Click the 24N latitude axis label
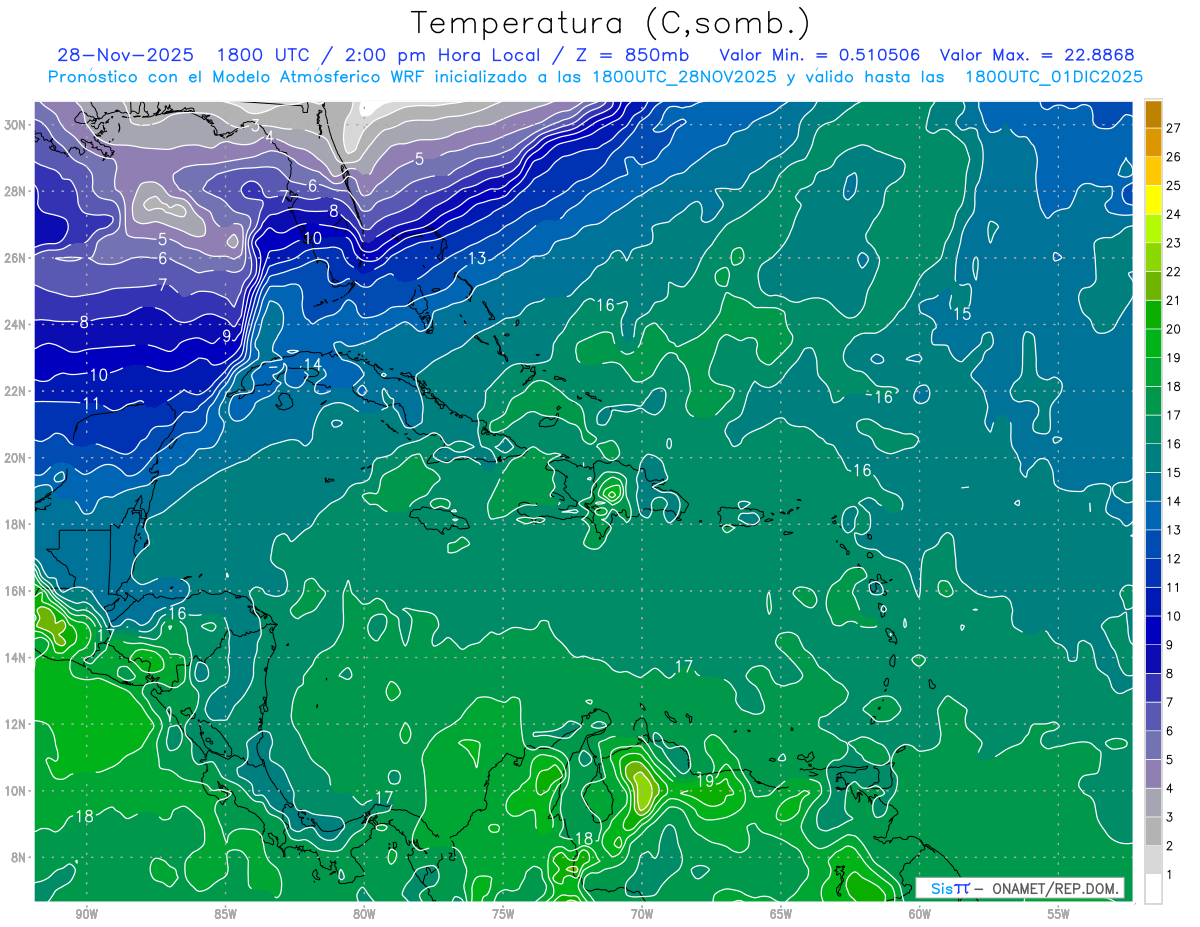Image resolution: width=1200 pixels, height=927 pixels. [15, 324]
